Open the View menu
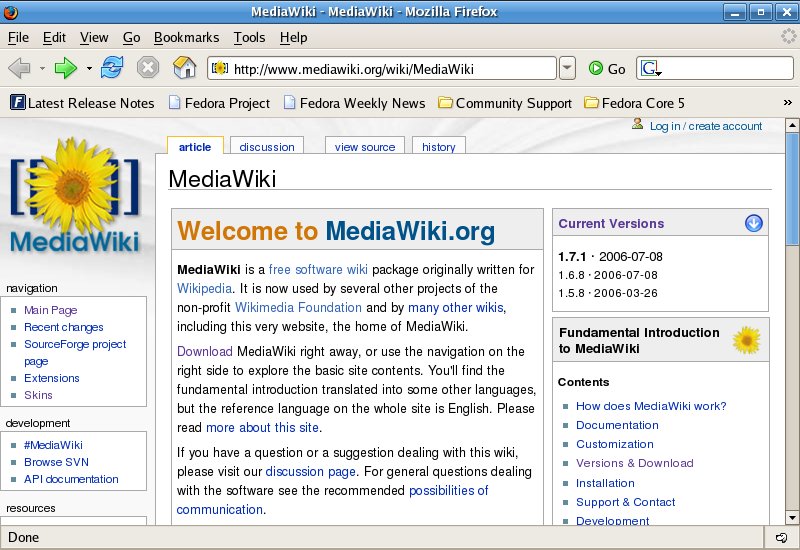This screenshot has height=550, width=800. tap(94, 37)
